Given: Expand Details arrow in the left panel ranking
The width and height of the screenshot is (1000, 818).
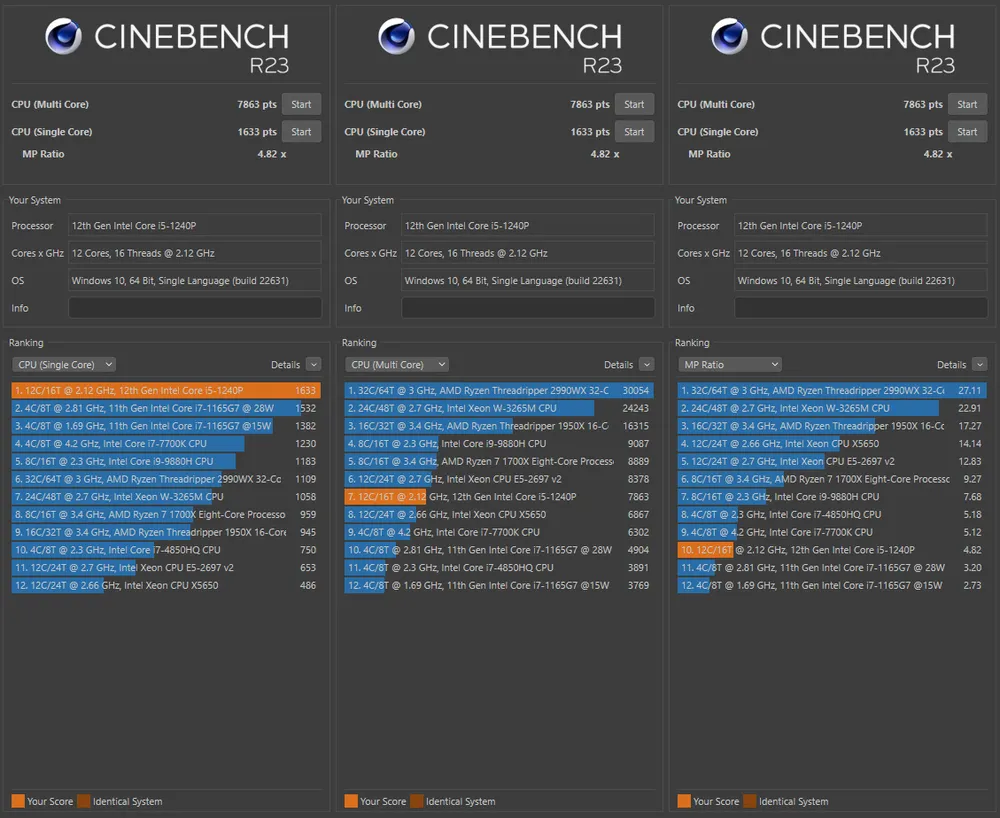Looking at the screenshot, I should point(314,365).
